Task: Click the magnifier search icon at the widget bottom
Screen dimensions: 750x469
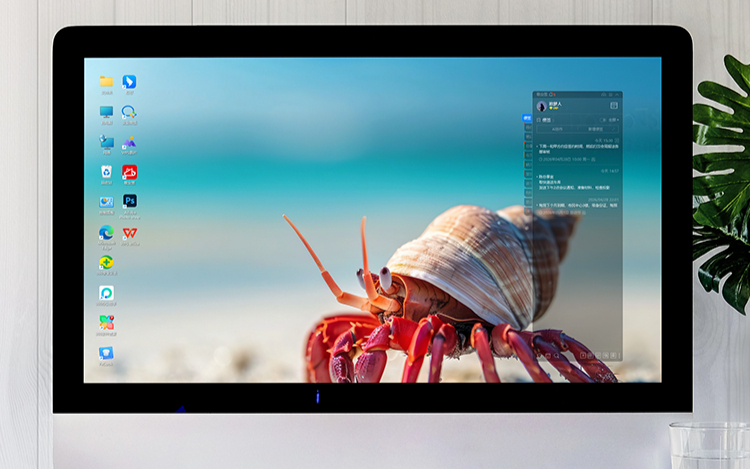Action: (x=556, y=356)
